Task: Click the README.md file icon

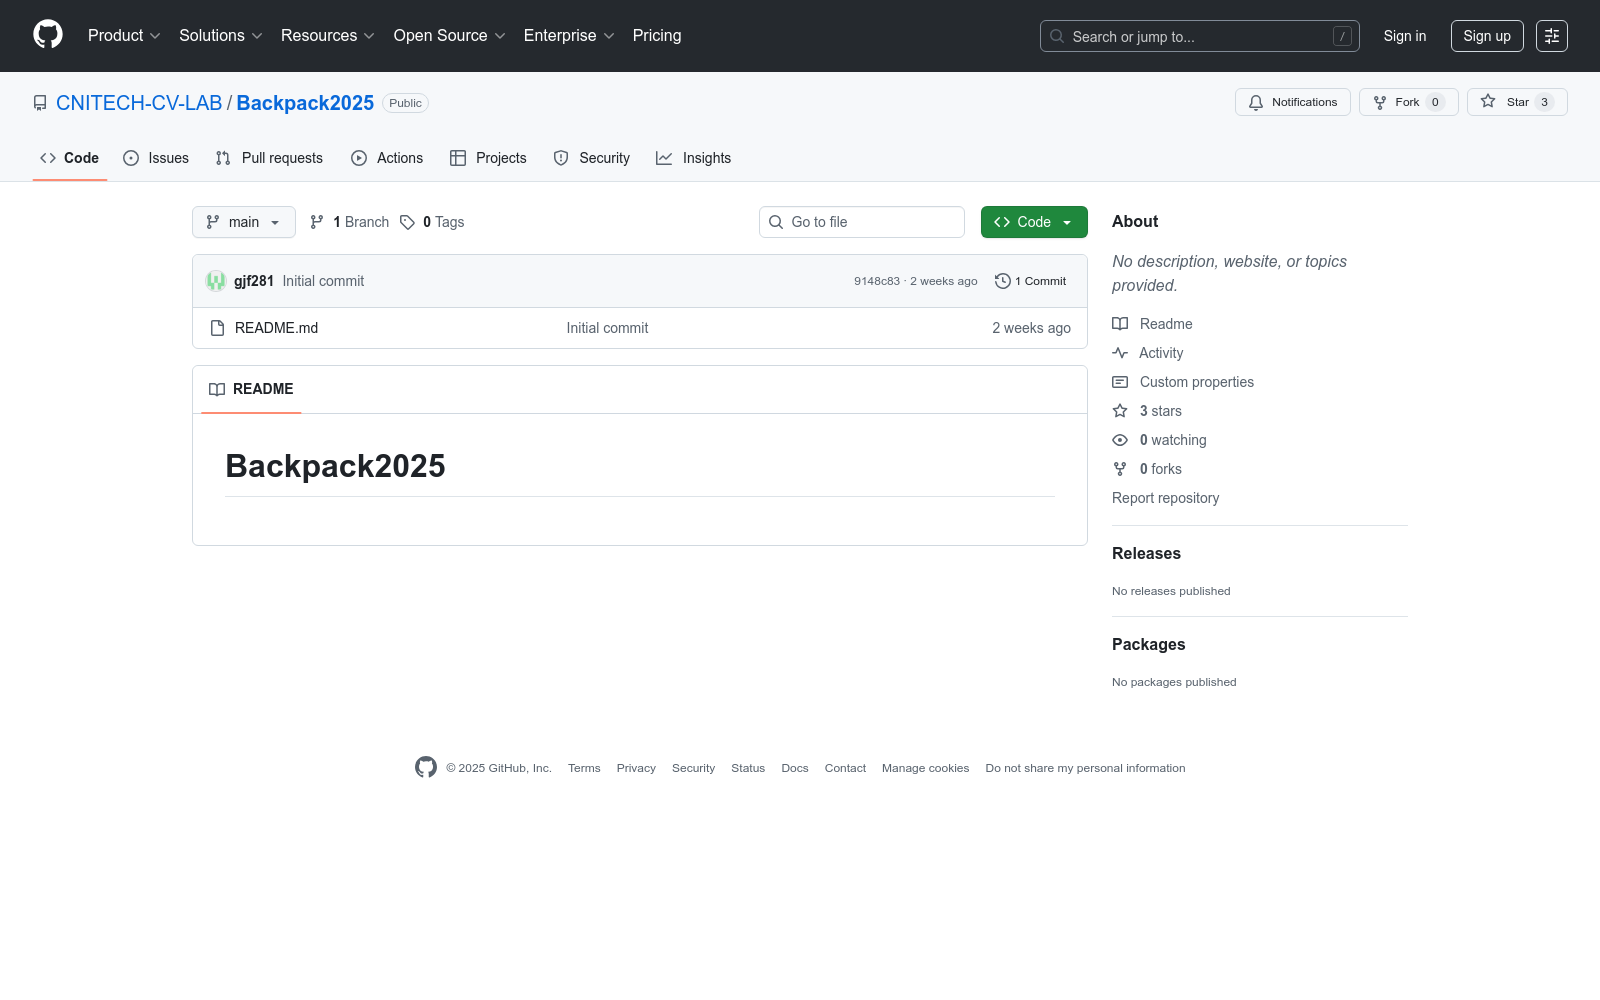Action: [x=217, y=328]
